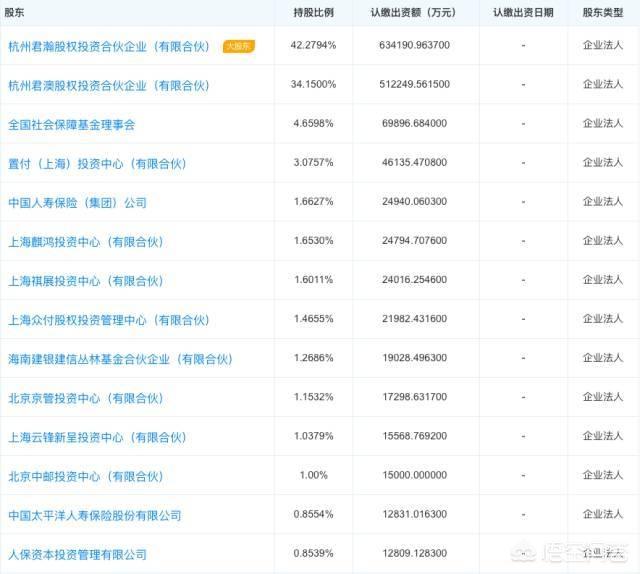Viewport: 640px width, 574px height.
Task: Open 海南建银建信丛林基金合伙企业 link
Action: pyautogui.click(x=120, y=360)
